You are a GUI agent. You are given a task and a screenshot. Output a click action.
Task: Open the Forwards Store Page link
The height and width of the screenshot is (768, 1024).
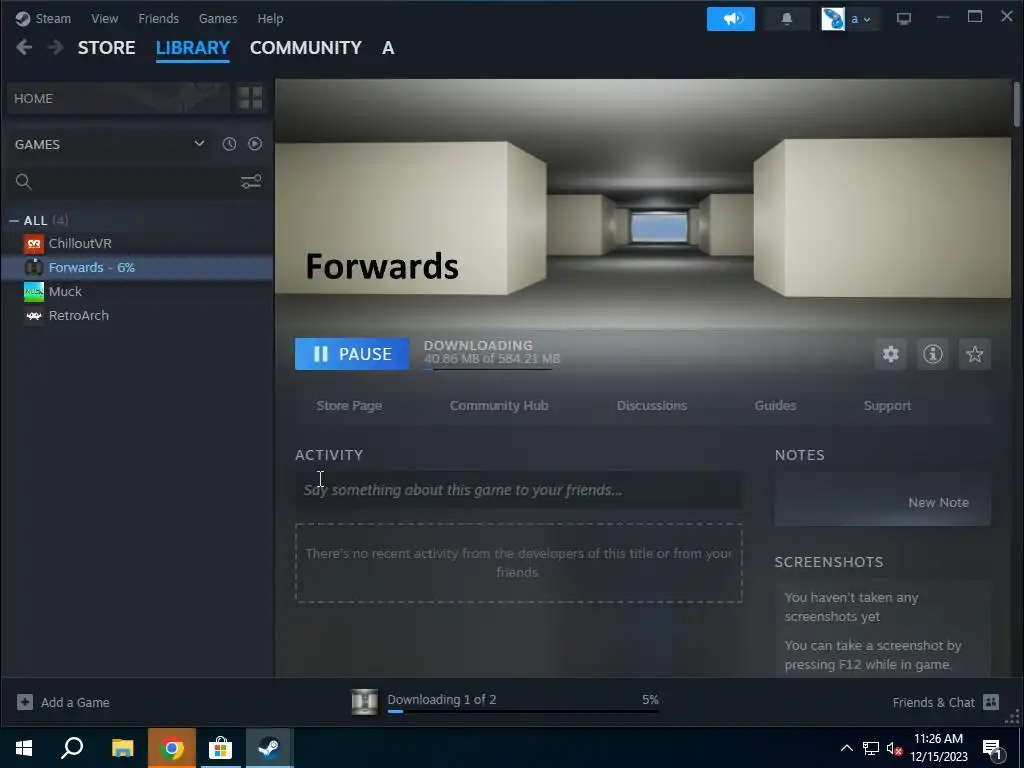click(x=349, y=406)
